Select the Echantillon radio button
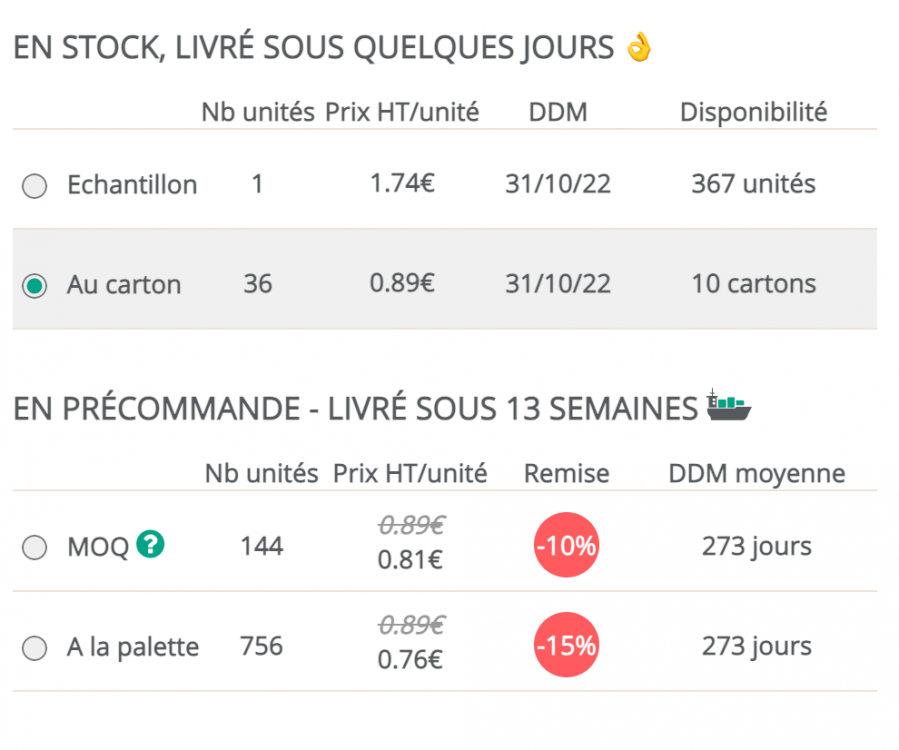This screenshot has height=750, width=899. pos(35,187)
